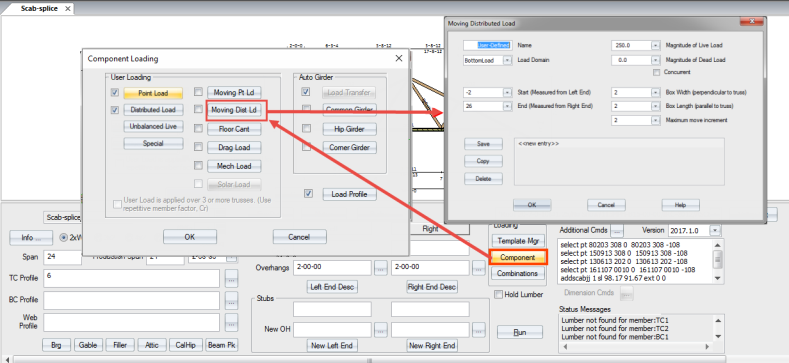Delete the load entry
This screenshot has height=363, width=789.
tap(483, 179)
